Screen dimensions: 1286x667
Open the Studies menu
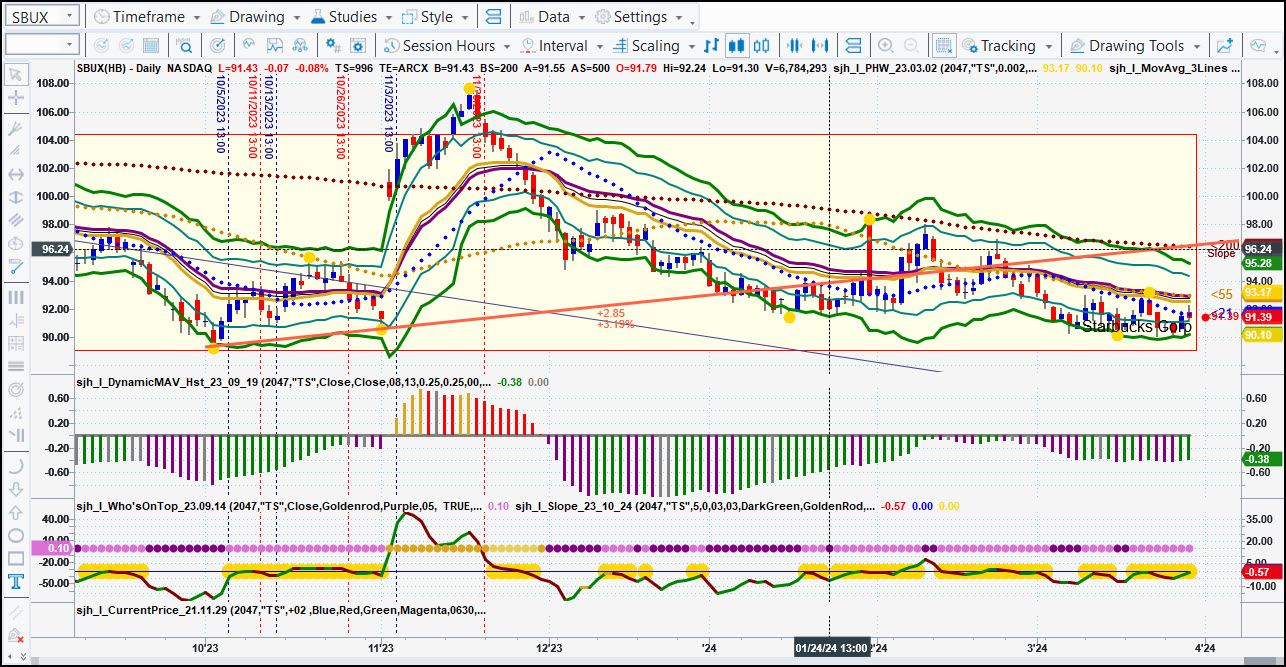[351, 17]
